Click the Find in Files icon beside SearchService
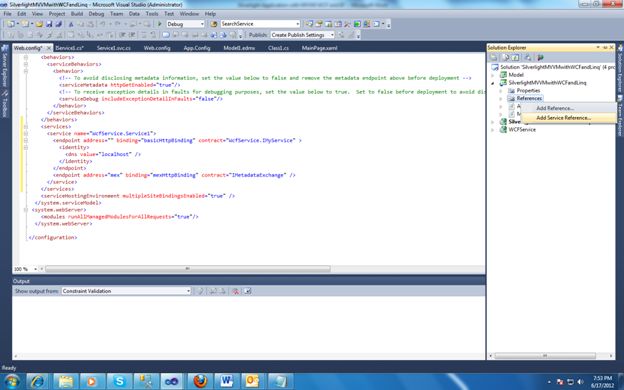The image size is (624, 390). pos(214,24)
